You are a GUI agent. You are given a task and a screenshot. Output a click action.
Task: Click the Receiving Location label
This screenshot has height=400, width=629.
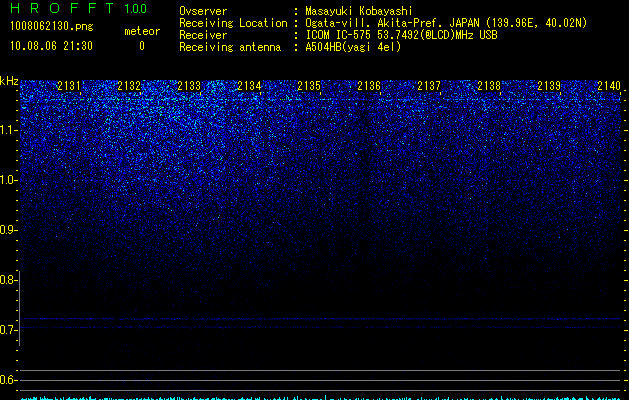point(233,23)
